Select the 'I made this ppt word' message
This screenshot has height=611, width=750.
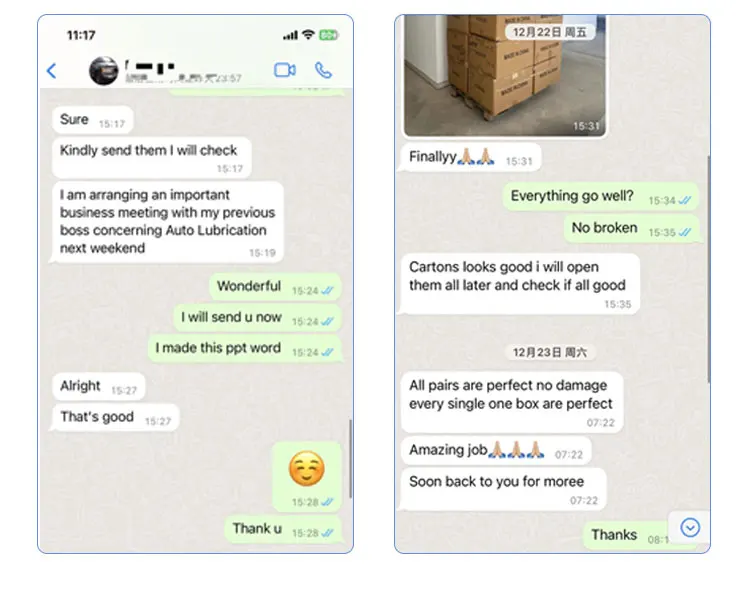(x=244, y=349)
